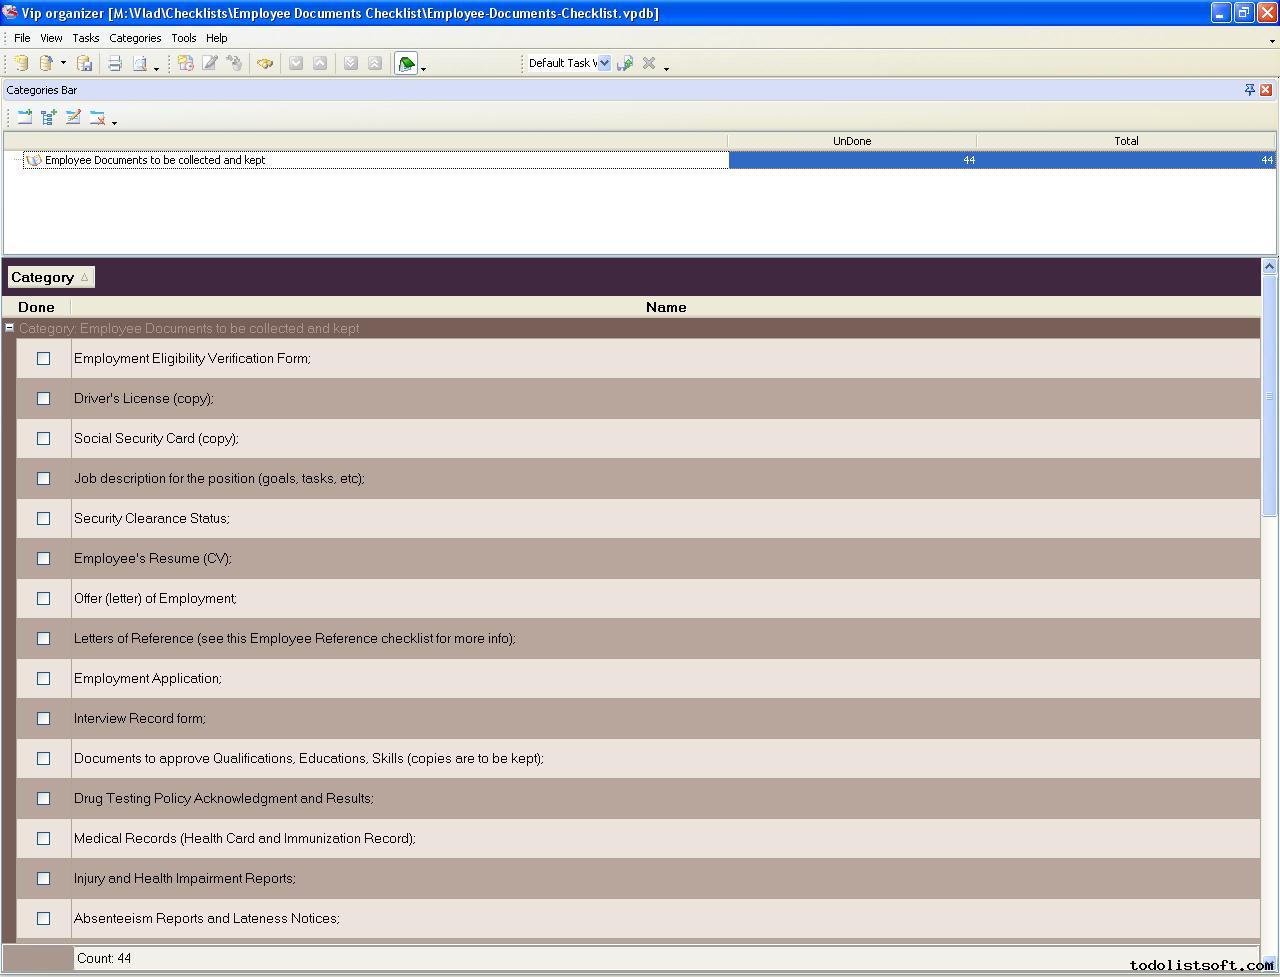Open the Categories menu

(x=135, y=38)
